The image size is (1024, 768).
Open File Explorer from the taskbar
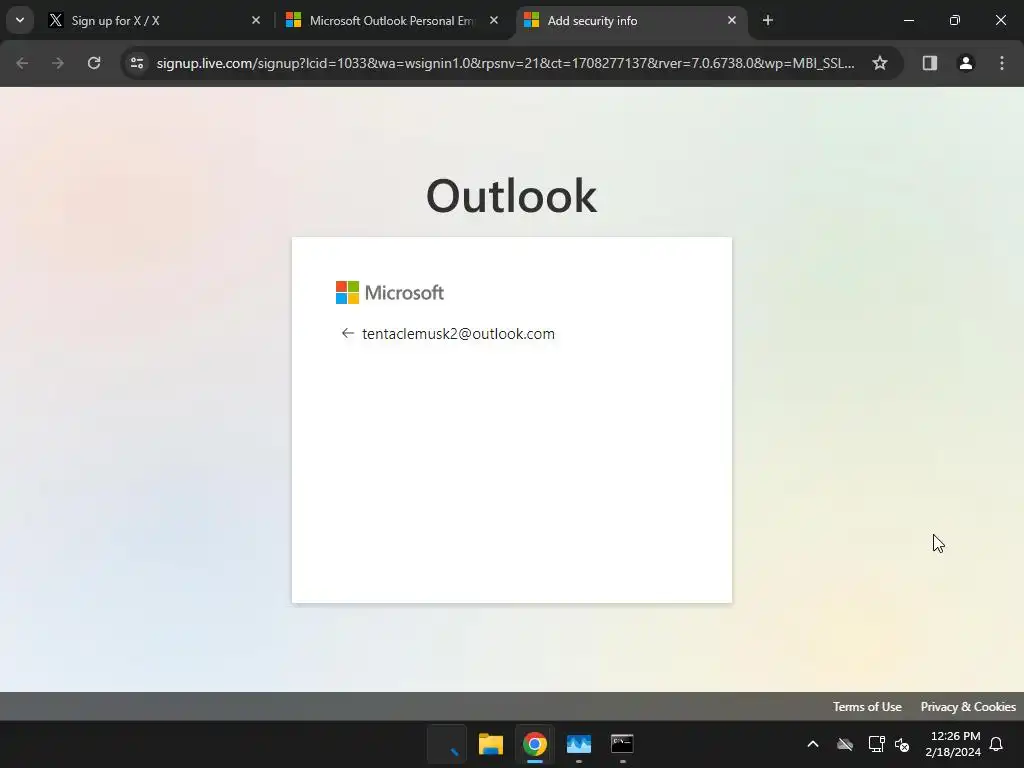pyautogui.click(x=490, y=744)
